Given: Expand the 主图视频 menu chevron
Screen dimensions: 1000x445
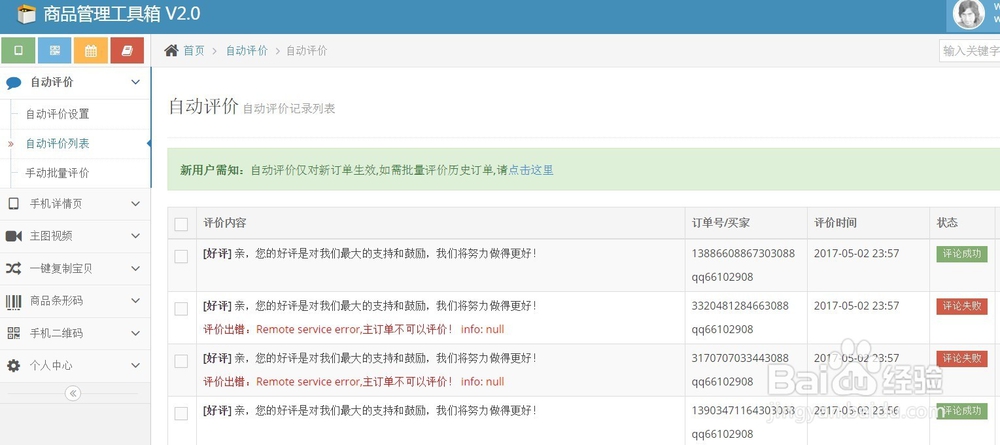Looking at the screenshot, I should coord(135,237).
